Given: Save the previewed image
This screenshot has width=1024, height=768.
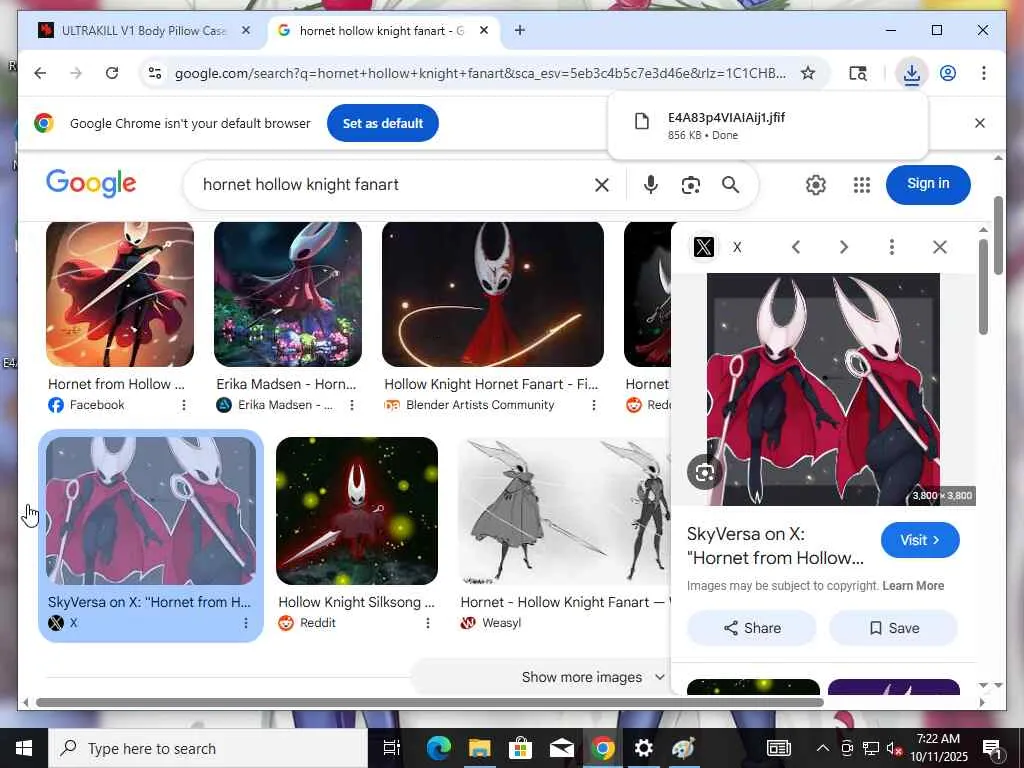Looking at the screenshot, I should point(893,628).
